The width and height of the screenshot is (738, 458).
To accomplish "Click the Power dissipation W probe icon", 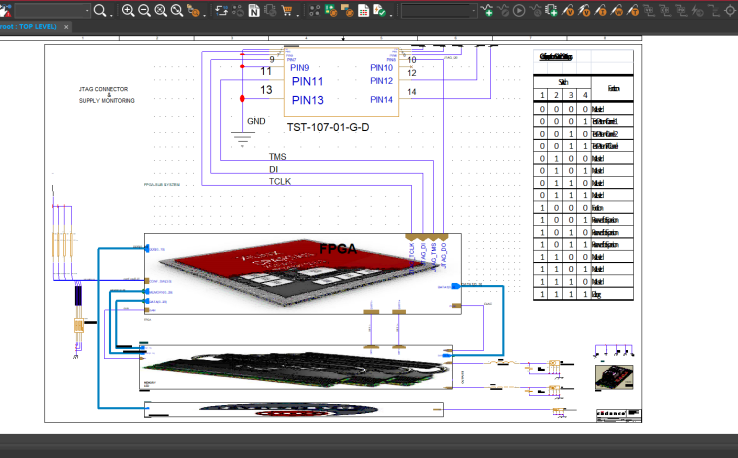I will 617,10.
